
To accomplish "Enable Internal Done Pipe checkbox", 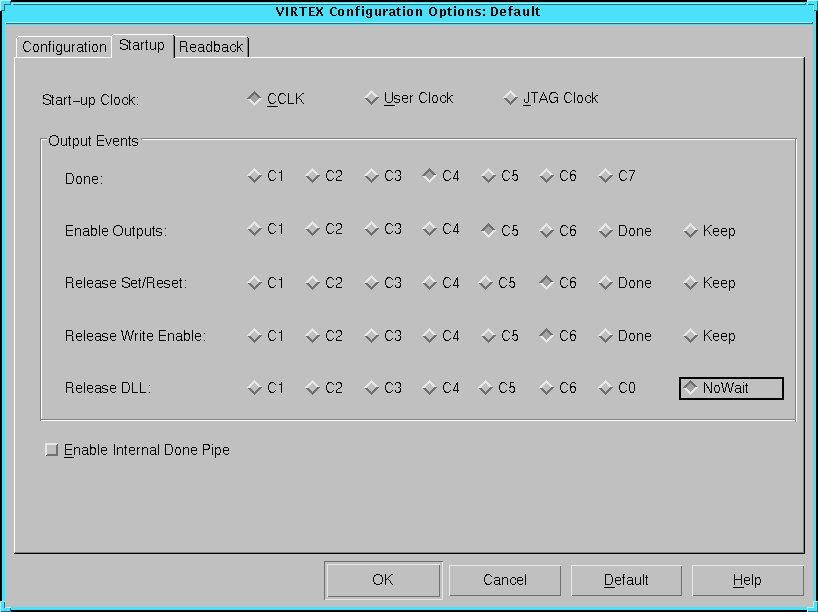I will click(52, 450).
